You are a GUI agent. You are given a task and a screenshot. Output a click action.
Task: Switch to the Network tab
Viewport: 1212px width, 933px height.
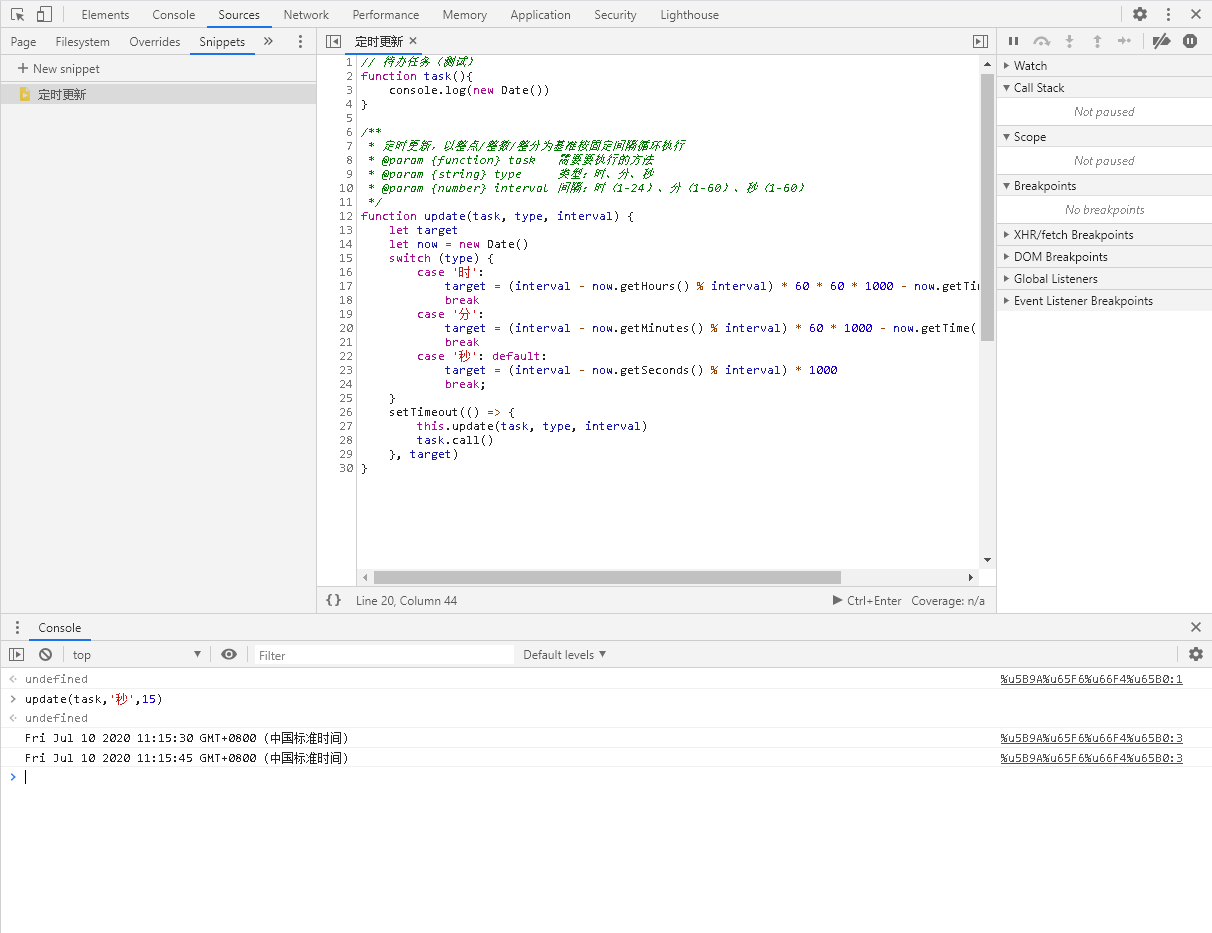pyautogui.click(x=305, y=14)
